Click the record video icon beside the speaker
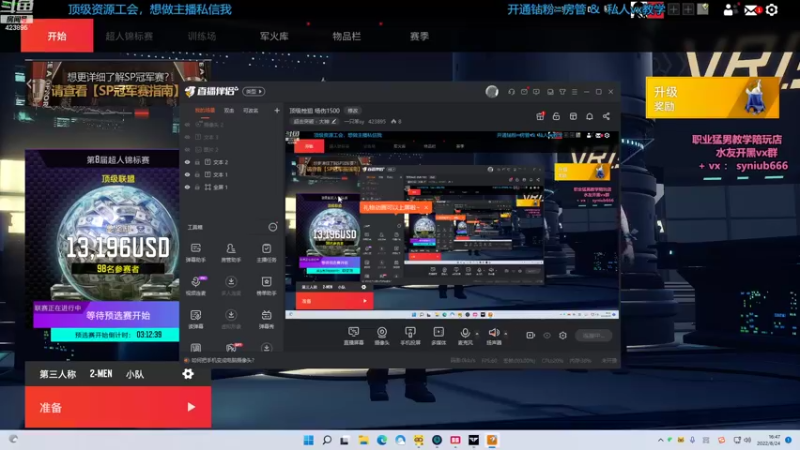The image size is (800, 450). coord(531,335)
